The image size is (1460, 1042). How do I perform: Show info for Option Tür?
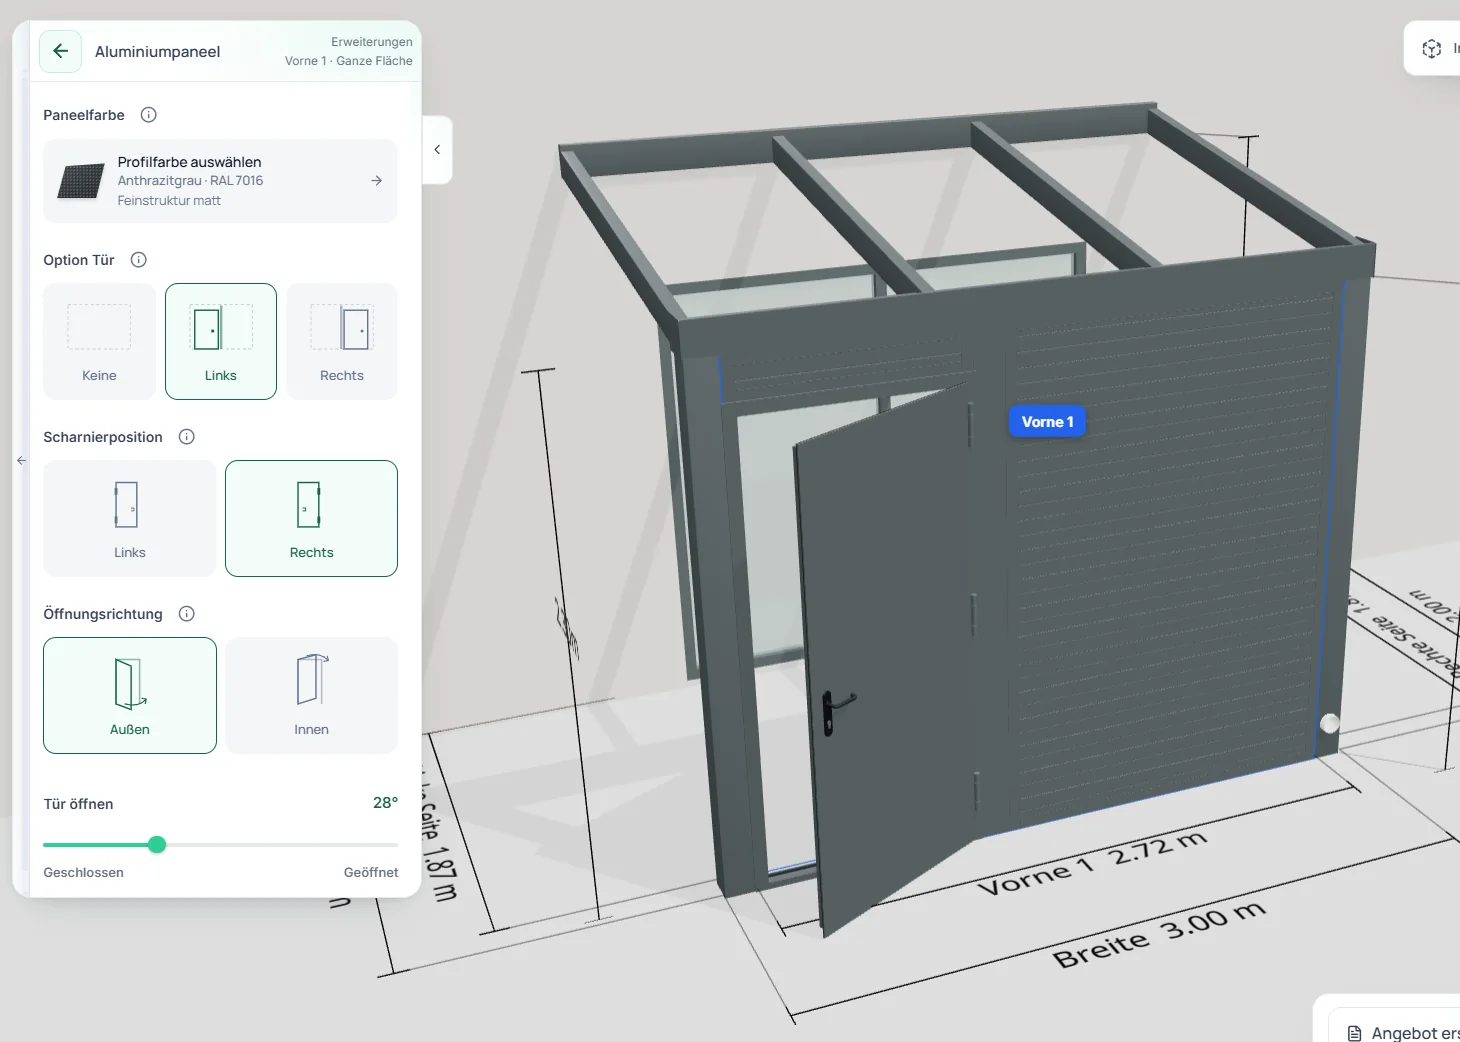139,260
